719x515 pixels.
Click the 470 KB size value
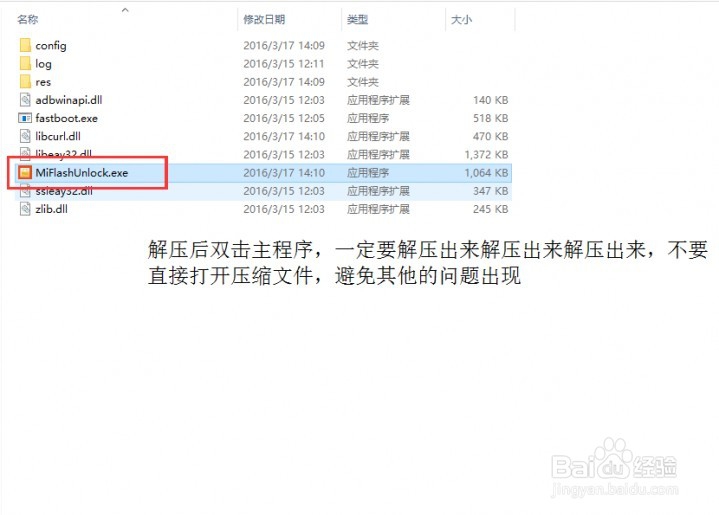coord(491,136)
